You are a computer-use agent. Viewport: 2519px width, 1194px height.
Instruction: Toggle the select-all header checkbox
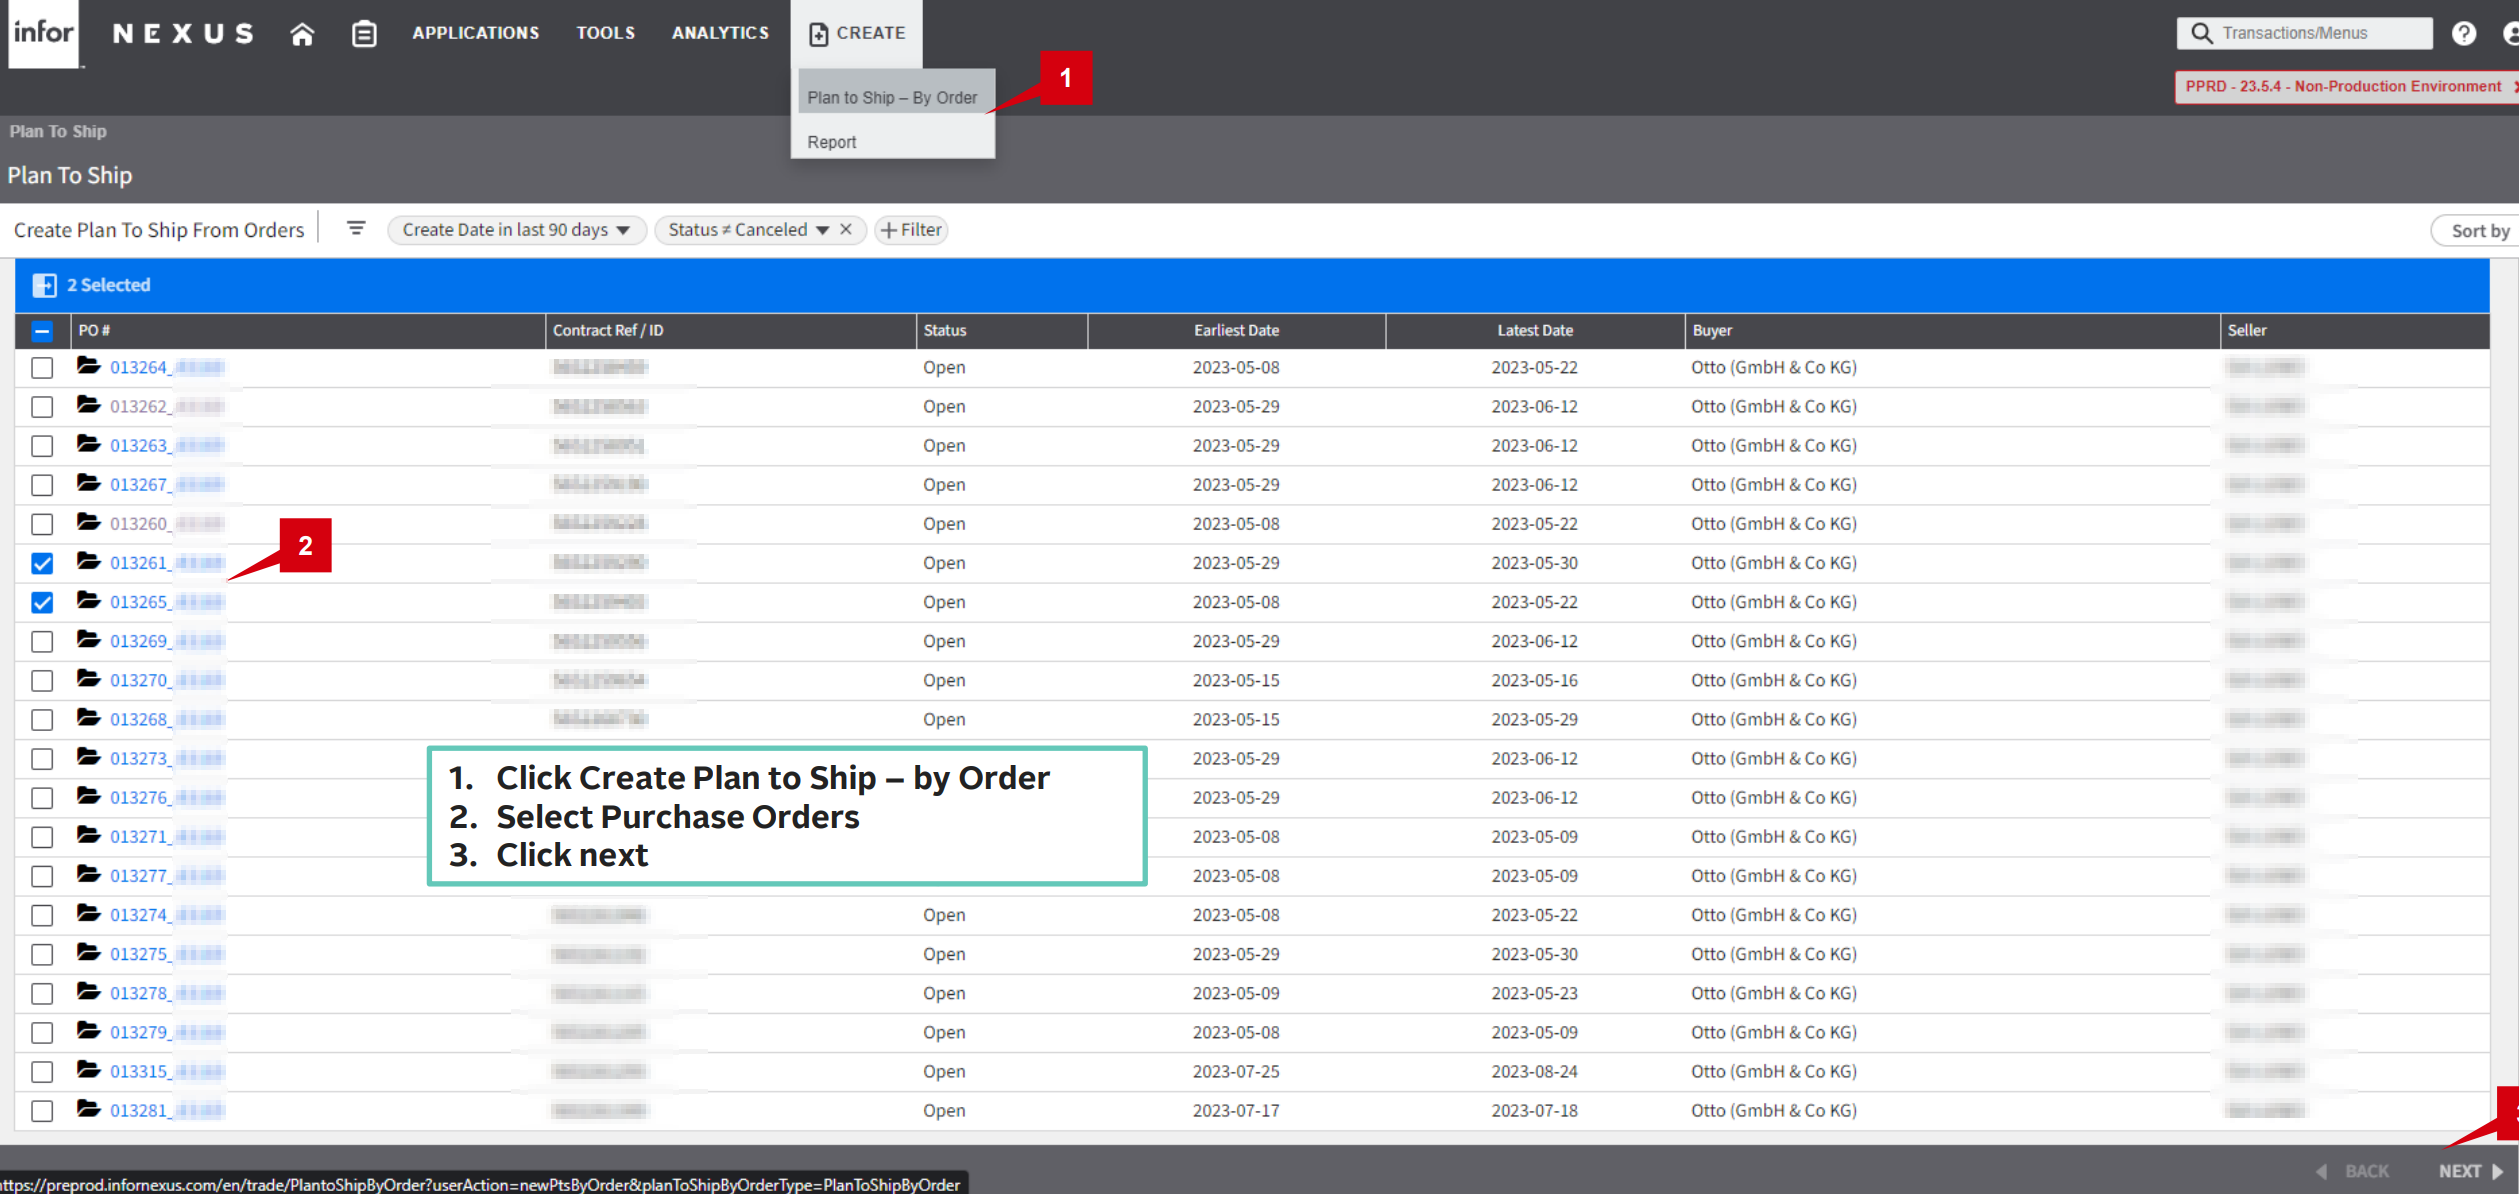tap(42, 331)
